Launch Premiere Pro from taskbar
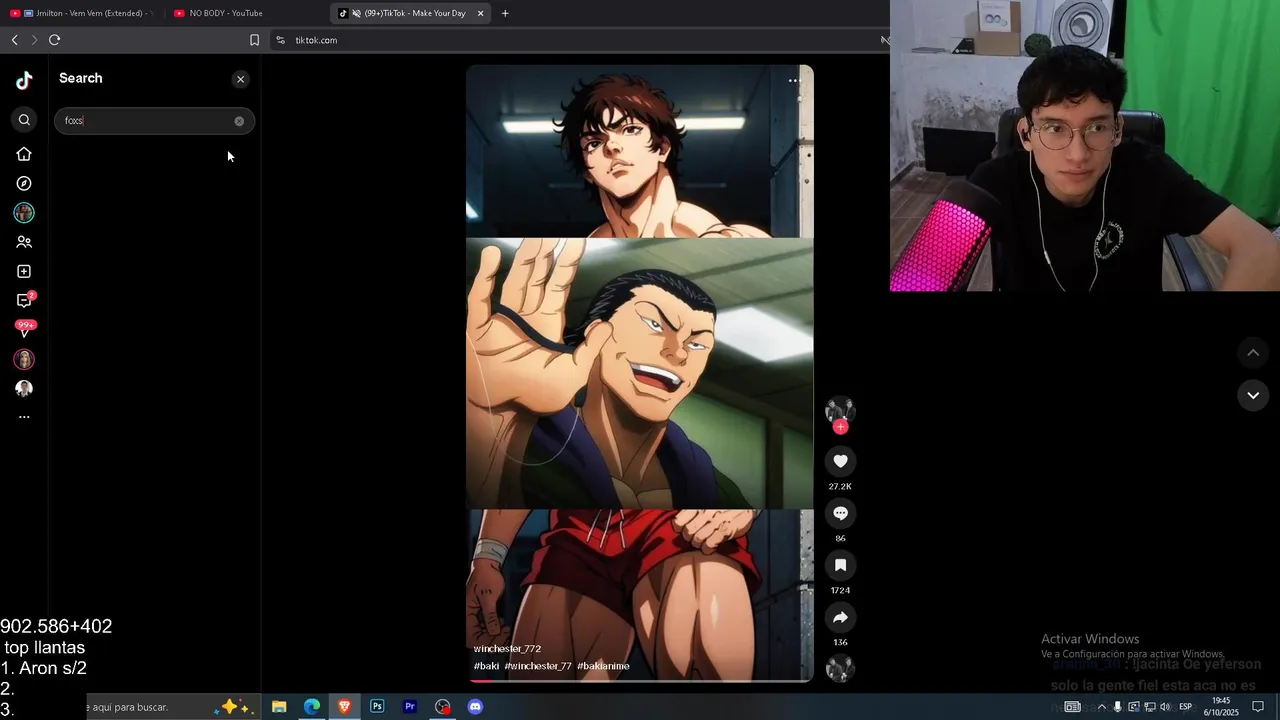The width and height of the screenshot is (1280, 720). (410, 707)
